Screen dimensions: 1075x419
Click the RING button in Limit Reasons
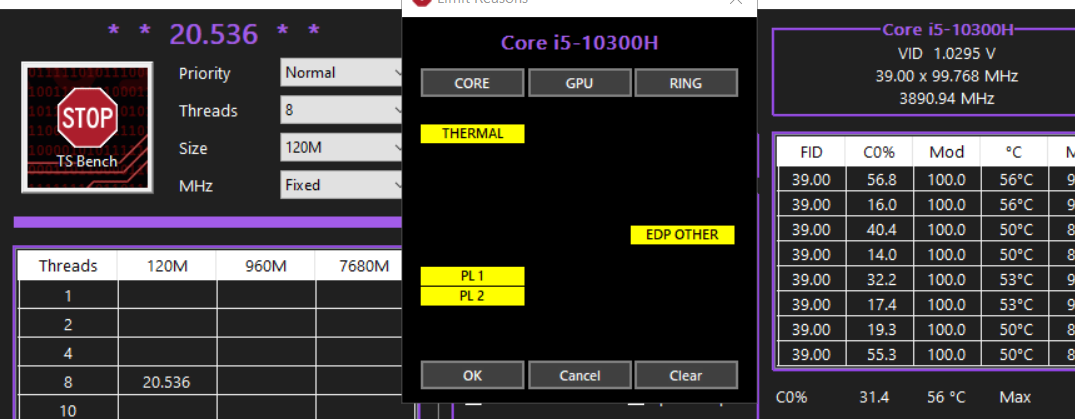point(686,83)
